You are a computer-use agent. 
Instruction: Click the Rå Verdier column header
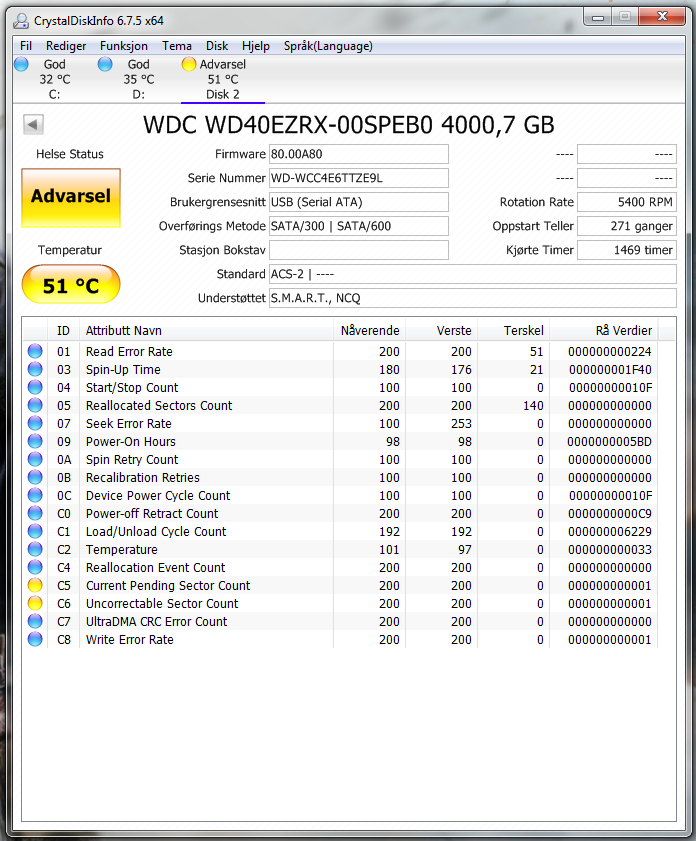[x=604, y=330]
